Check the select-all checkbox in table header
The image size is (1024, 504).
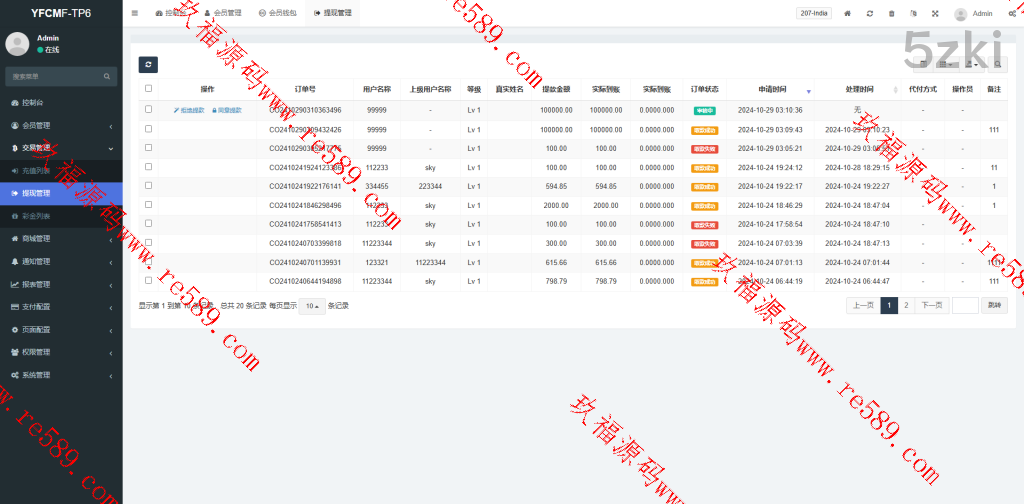coord(148,89)
